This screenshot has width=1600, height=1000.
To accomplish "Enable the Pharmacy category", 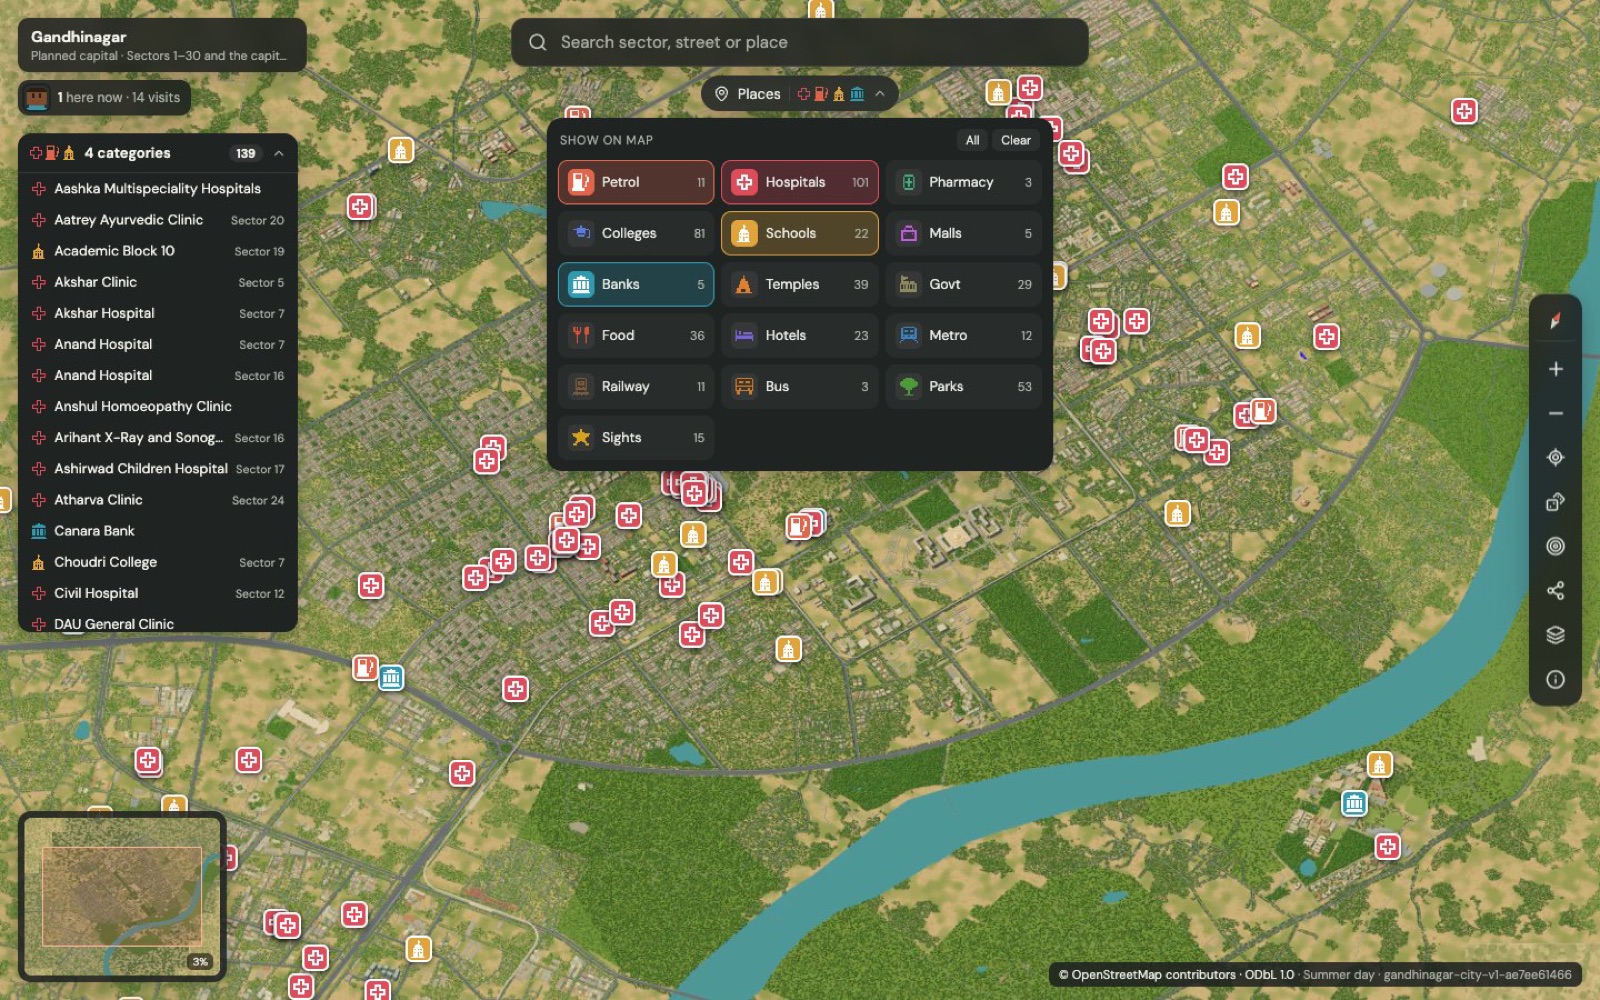I will coord(964,182).
